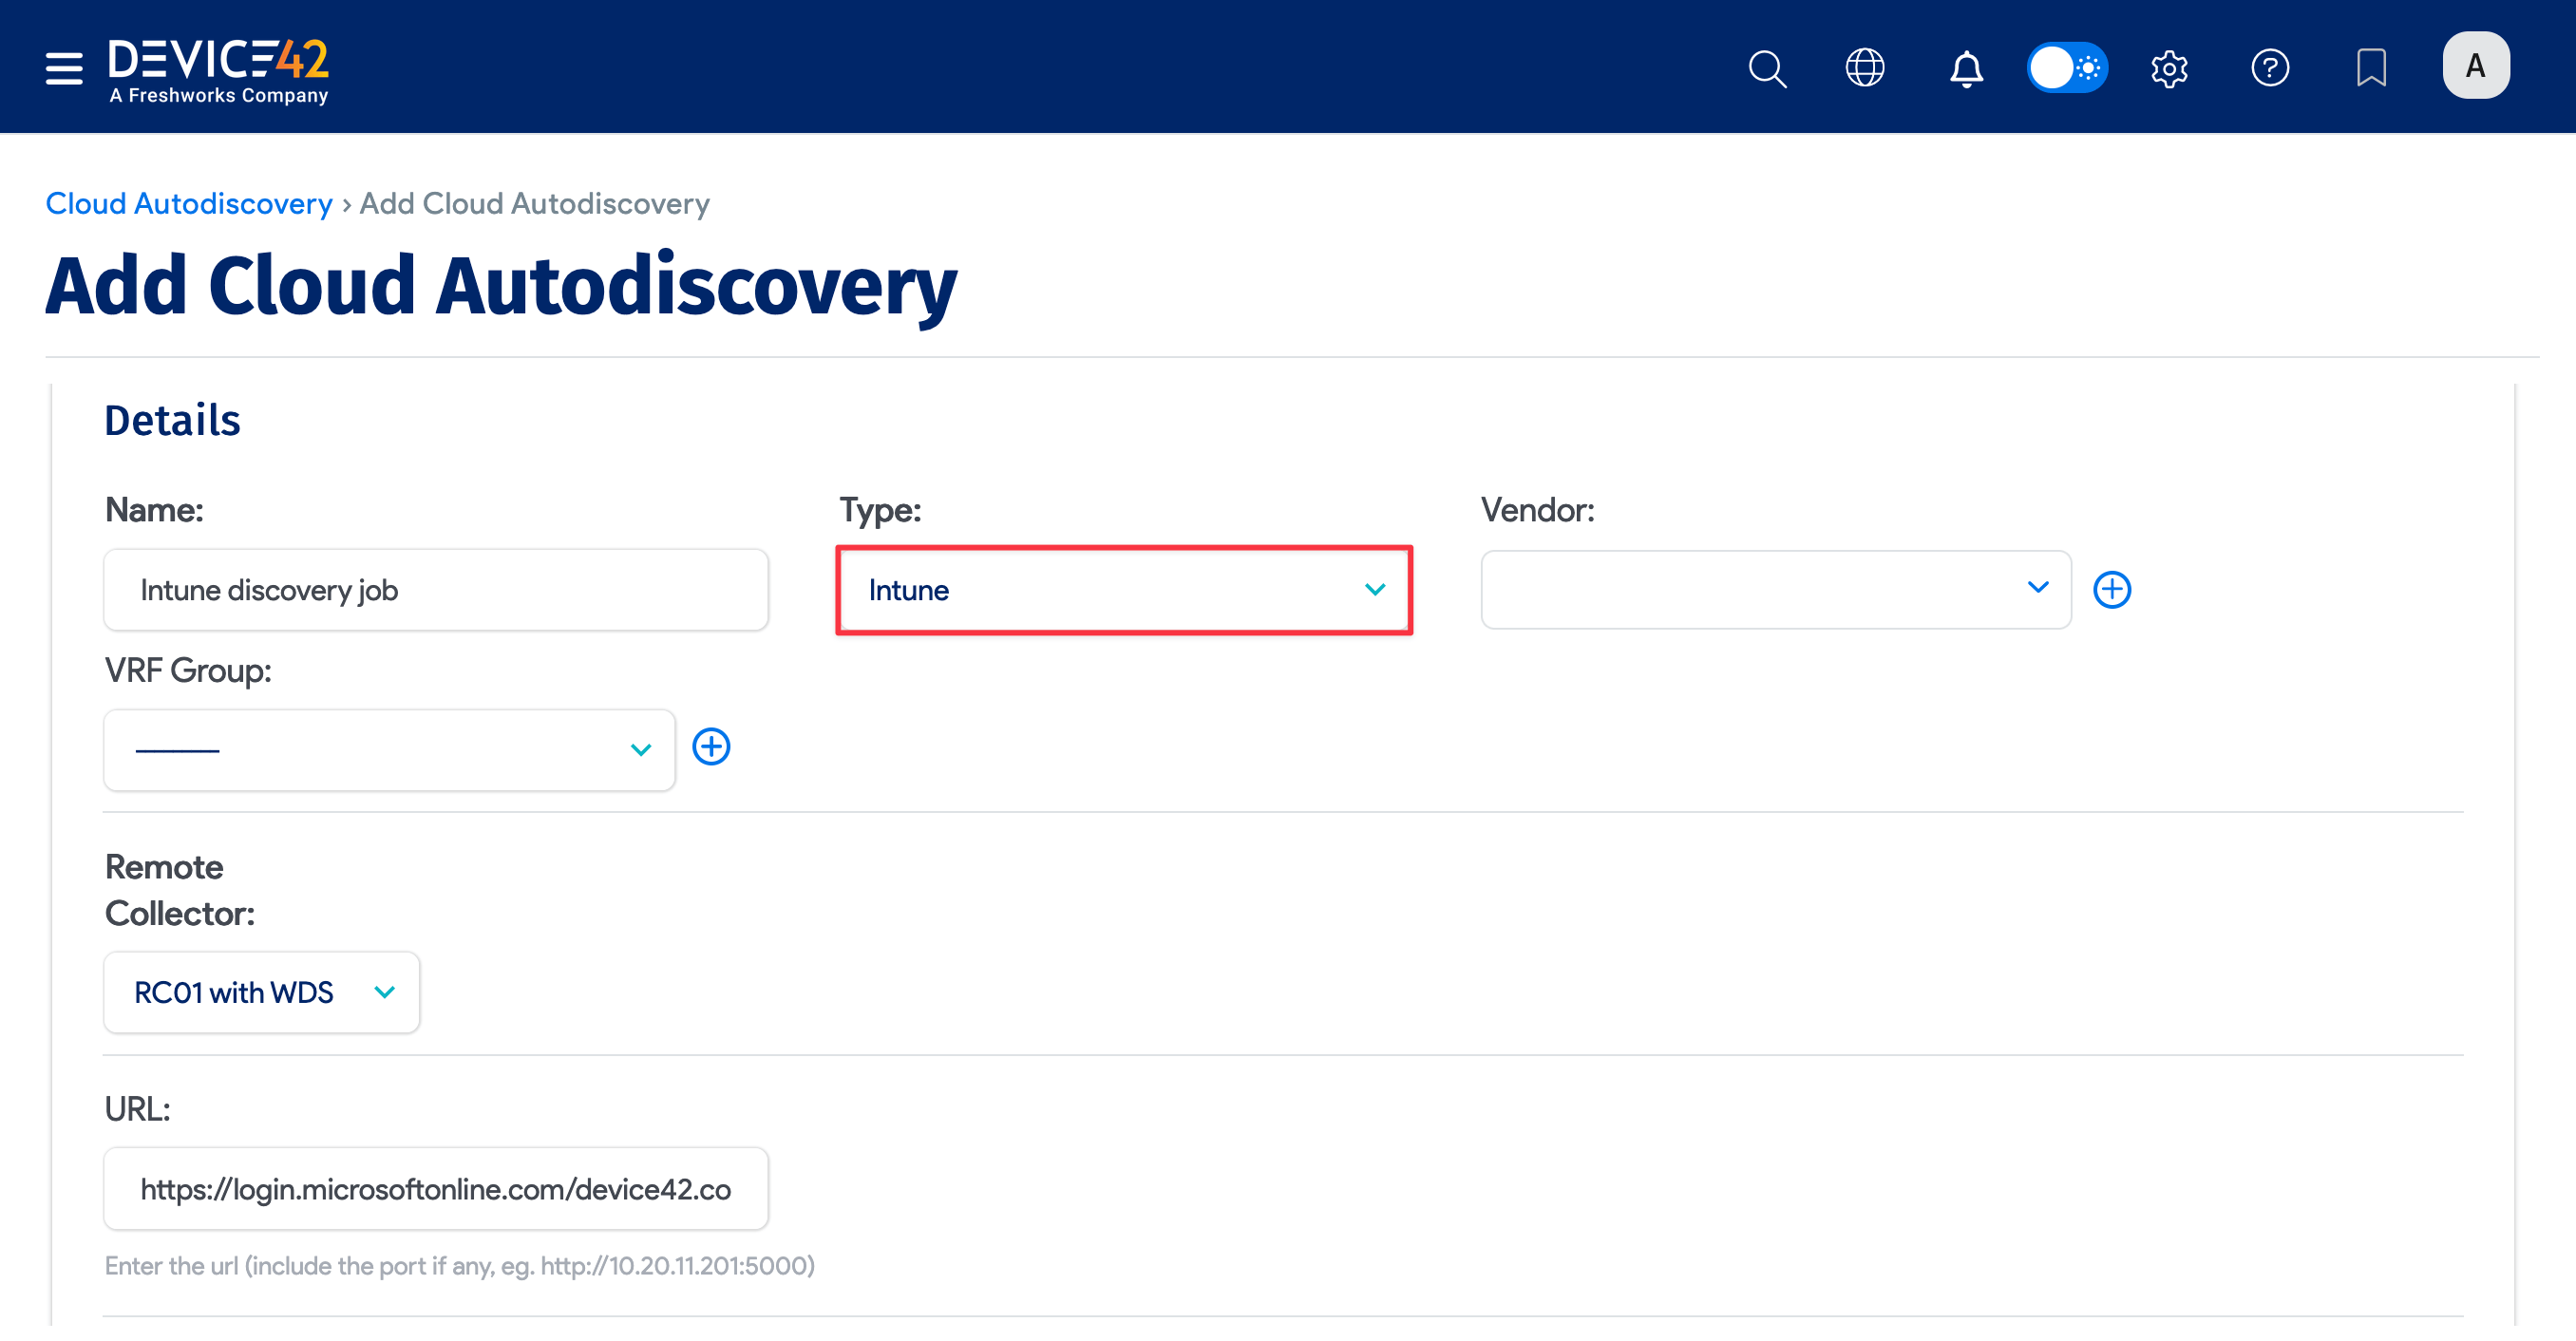Open the Vendor dropdown
The image size is (2576, 1341).
click(x=1775, y=589)
